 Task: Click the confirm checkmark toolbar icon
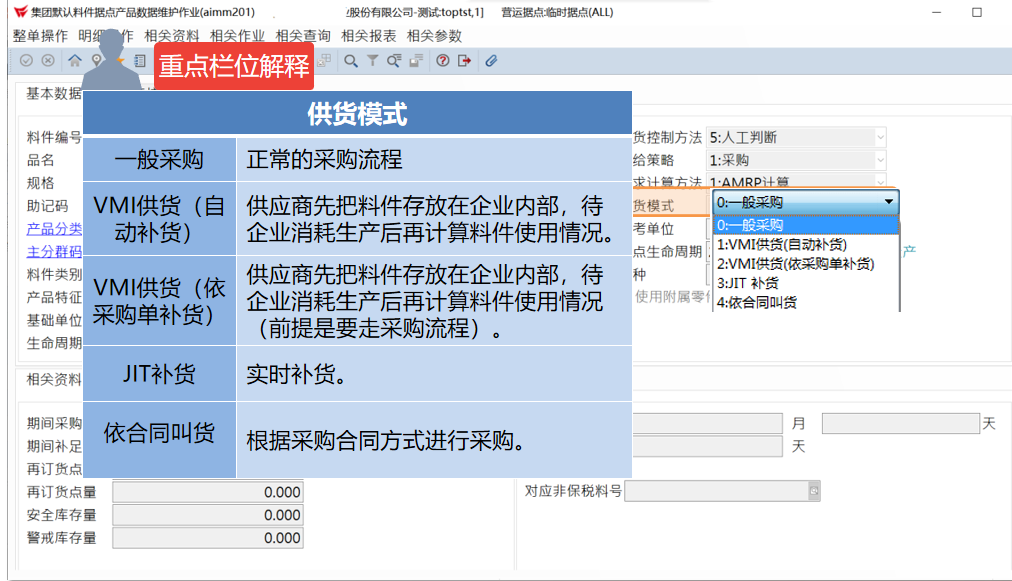[26, 61]
